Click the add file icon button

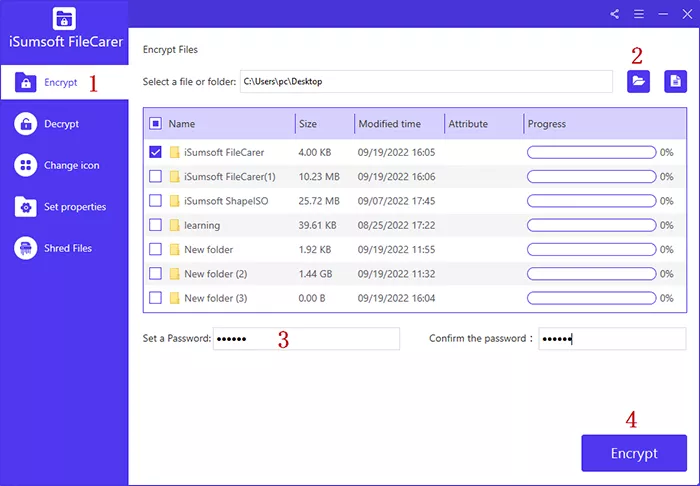(676, 81)
